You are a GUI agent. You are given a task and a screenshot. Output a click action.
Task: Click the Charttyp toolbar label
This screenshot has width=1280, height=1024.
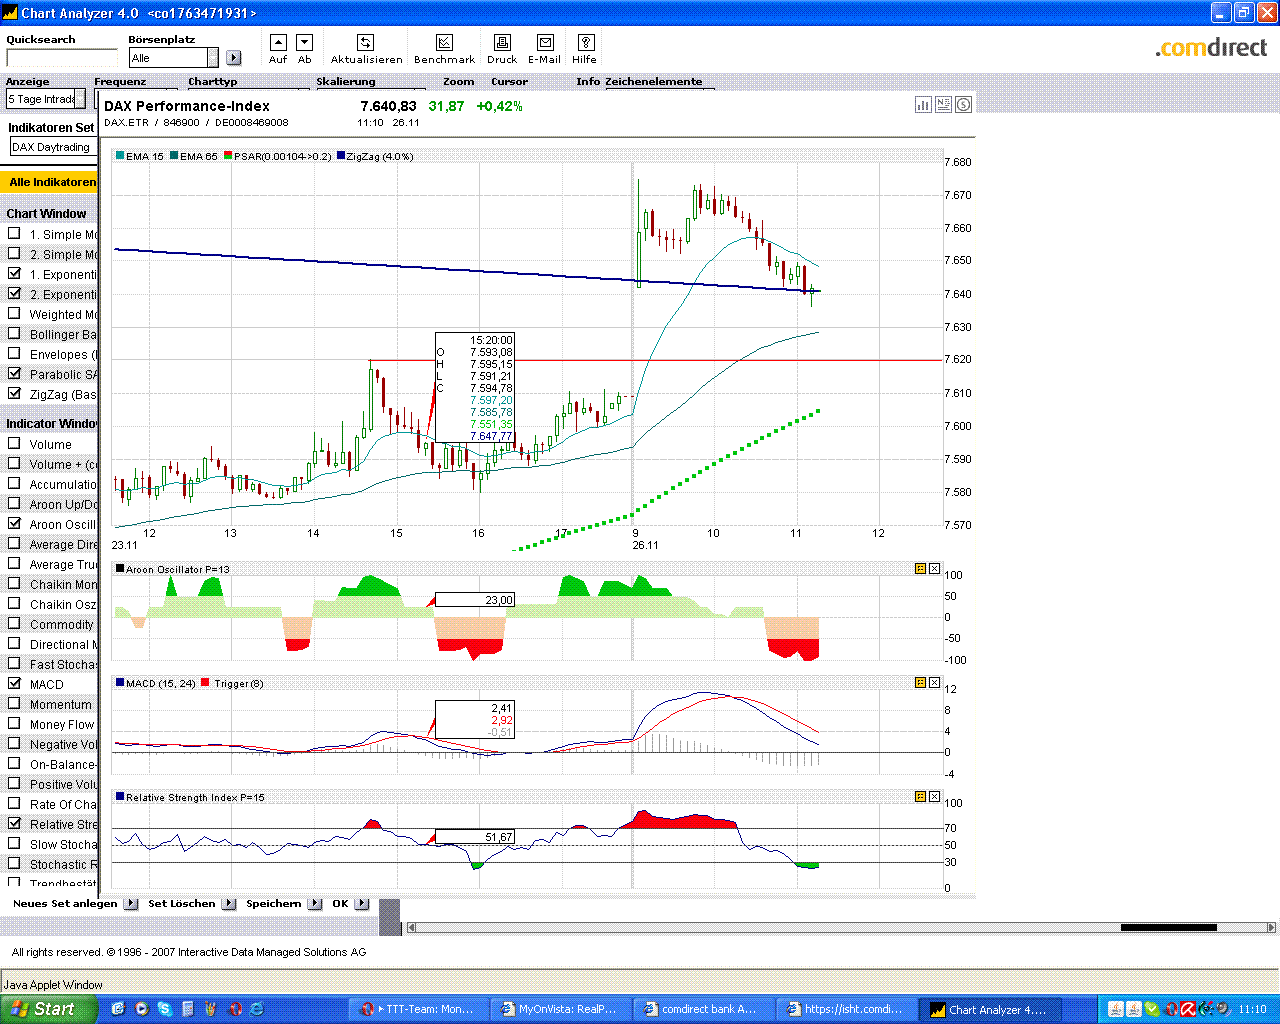[x=213, y=82]
